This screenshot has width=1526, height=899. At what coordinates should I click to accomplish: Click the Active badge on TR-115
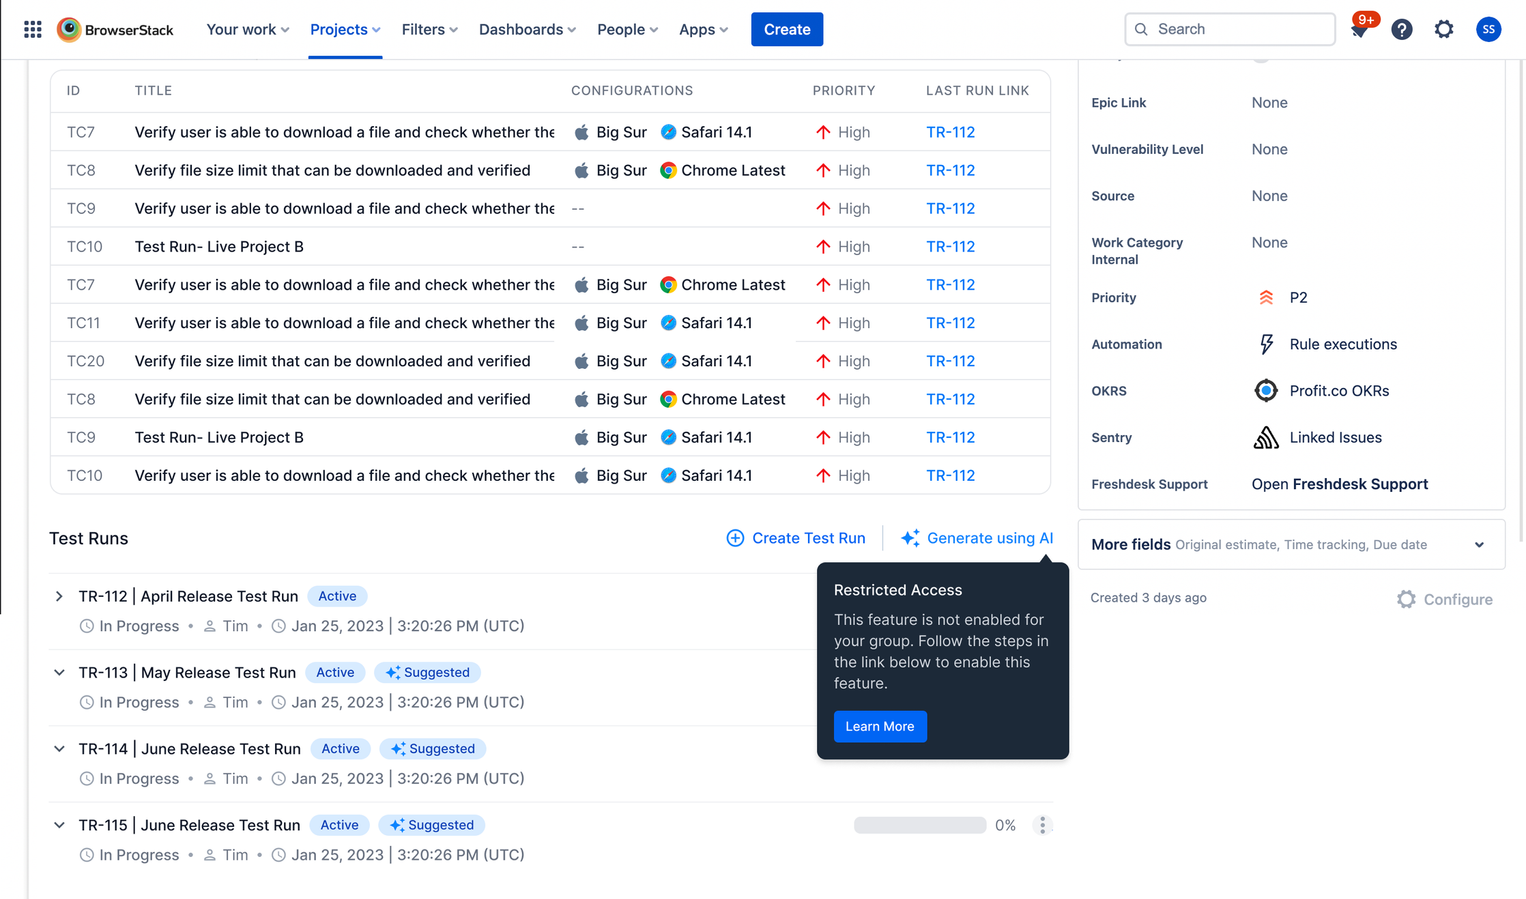(339, 825)
